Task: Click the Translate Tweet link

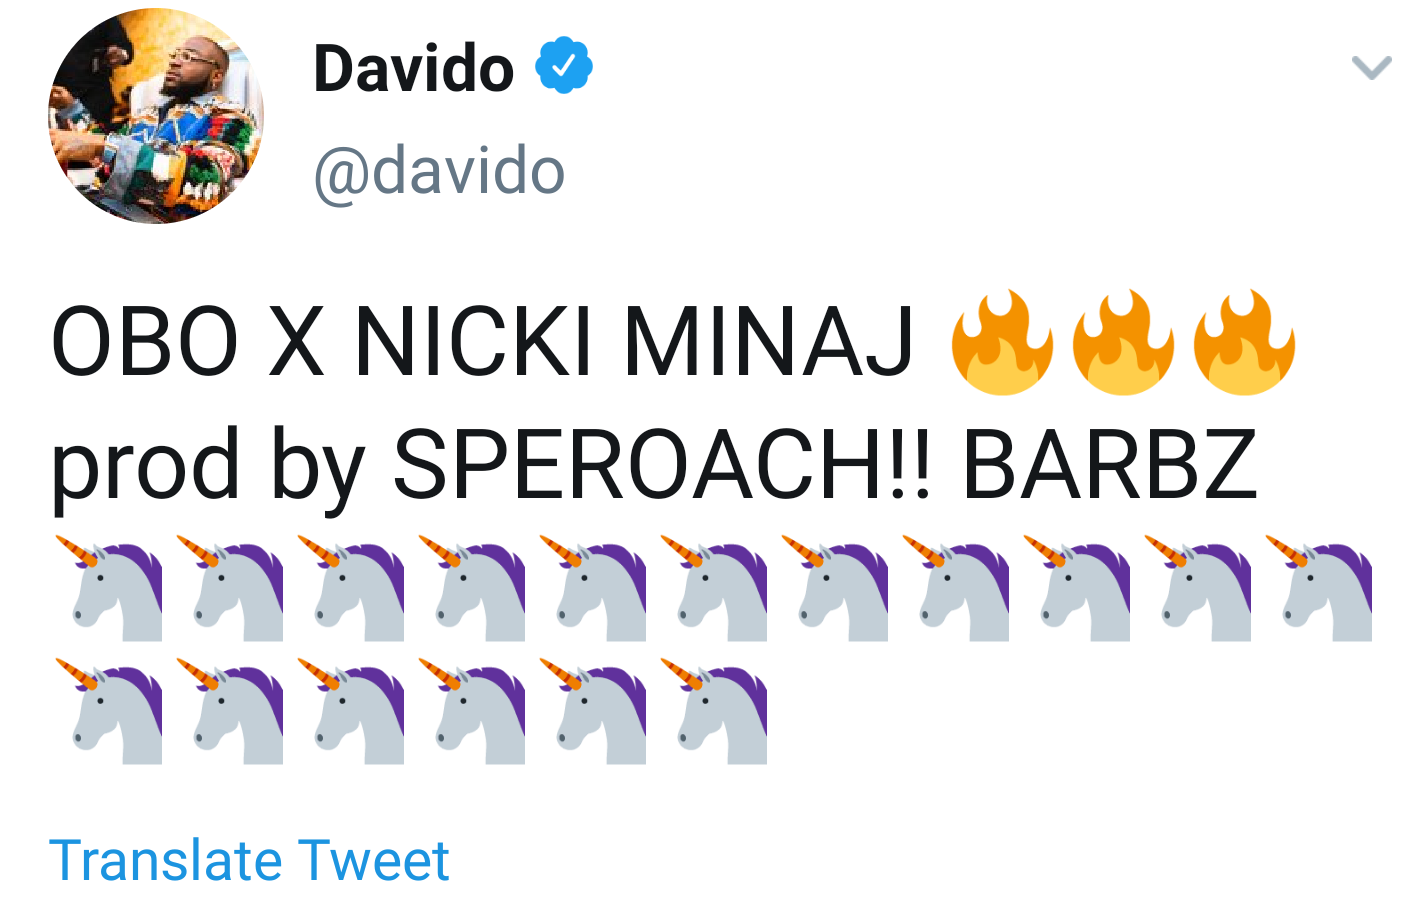Action: 249,860
